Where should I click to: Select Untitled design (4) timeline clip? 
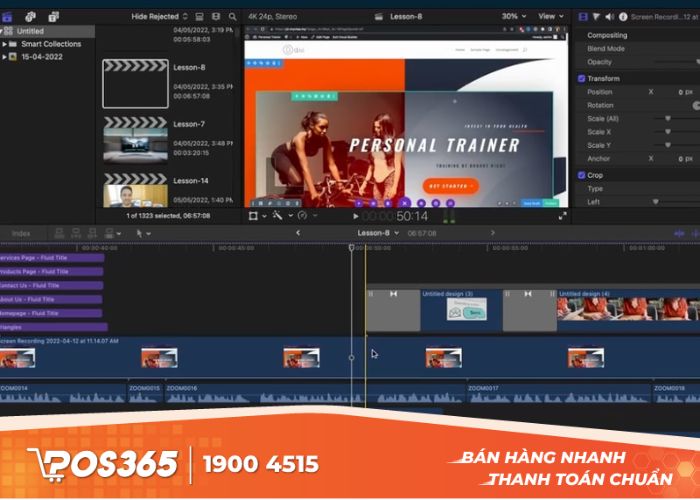pyautogui.click(x=629, y=310)
